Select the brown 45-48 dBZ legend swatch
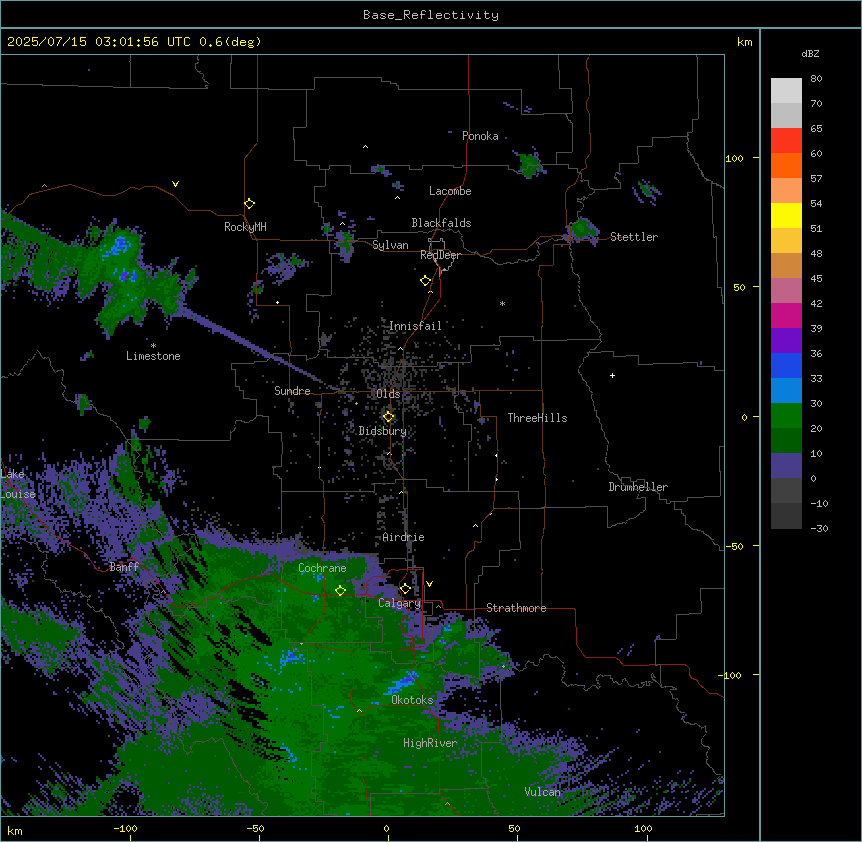 [786, 265]
